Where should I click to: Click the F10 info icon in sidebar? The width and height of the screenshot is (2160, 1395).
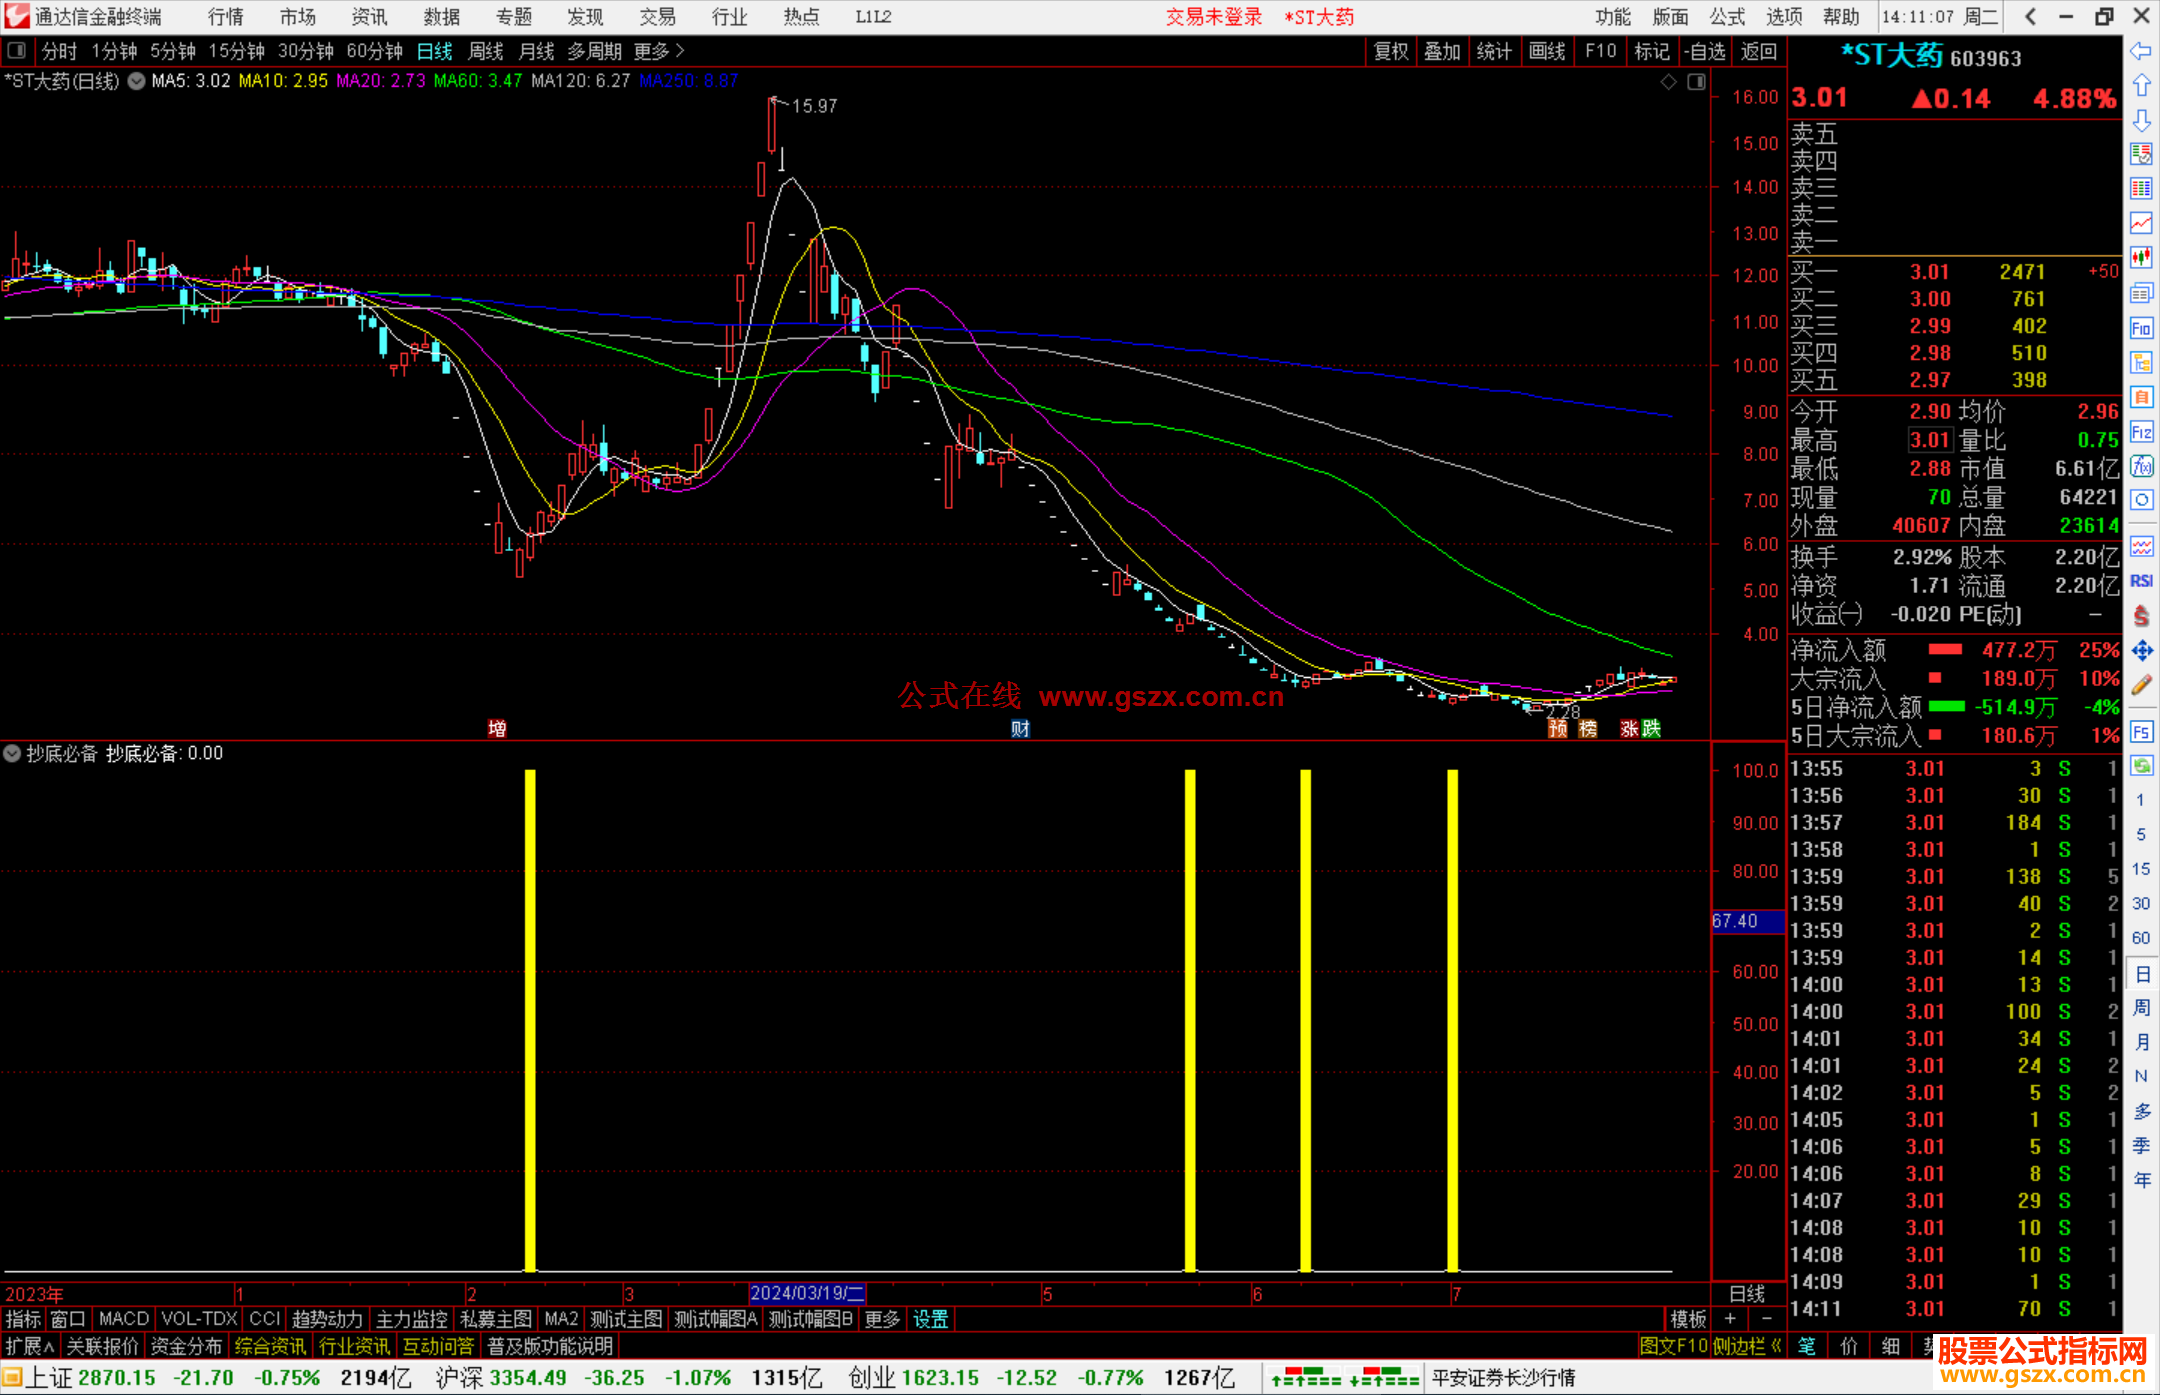tap(2141, 328)
